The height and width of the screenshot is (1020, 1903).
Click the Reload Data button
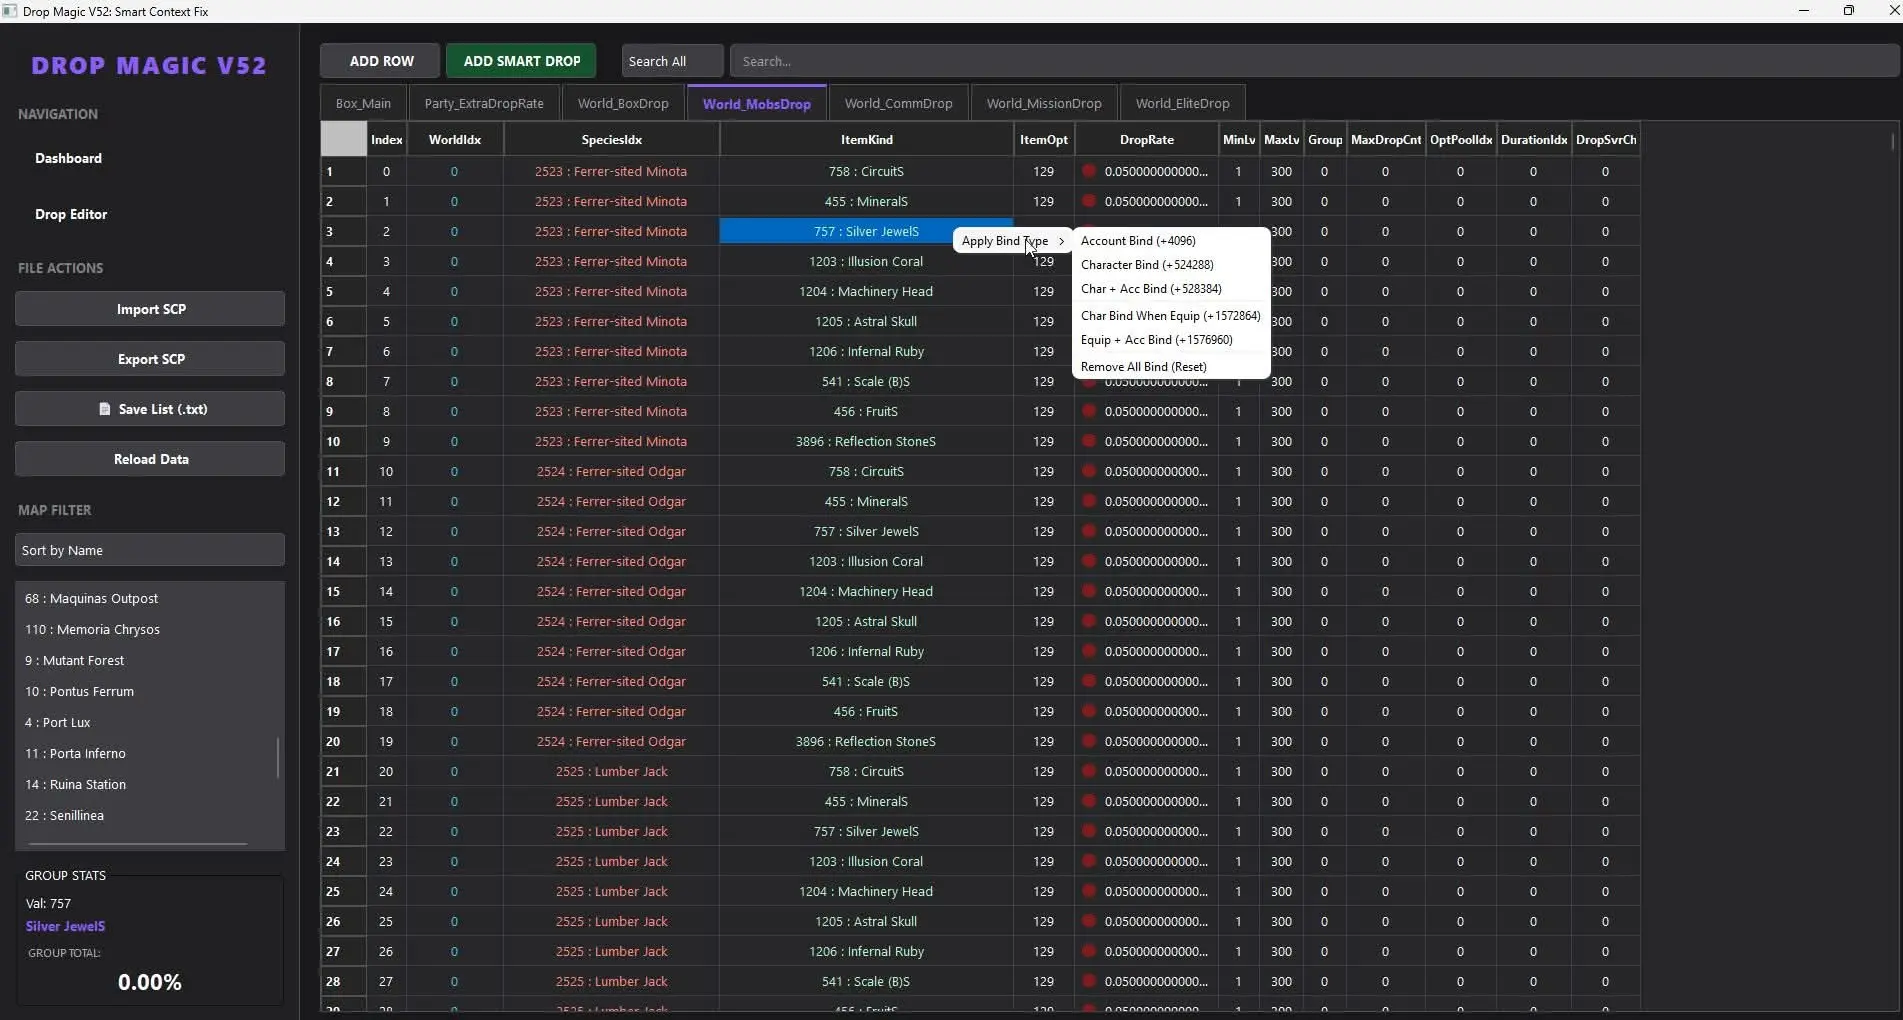[150, 459]
